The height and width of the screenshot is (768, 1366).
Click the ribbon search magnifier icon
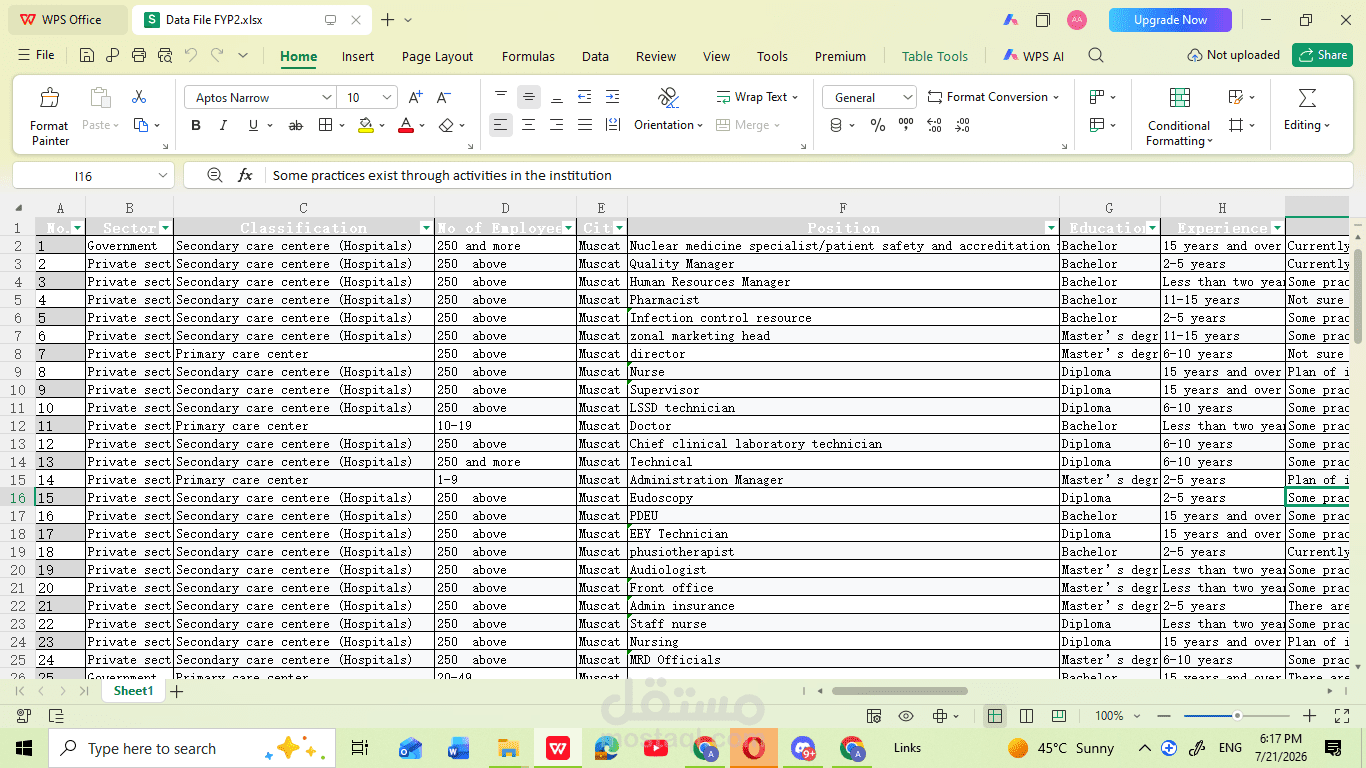(x=1096, y=56)
